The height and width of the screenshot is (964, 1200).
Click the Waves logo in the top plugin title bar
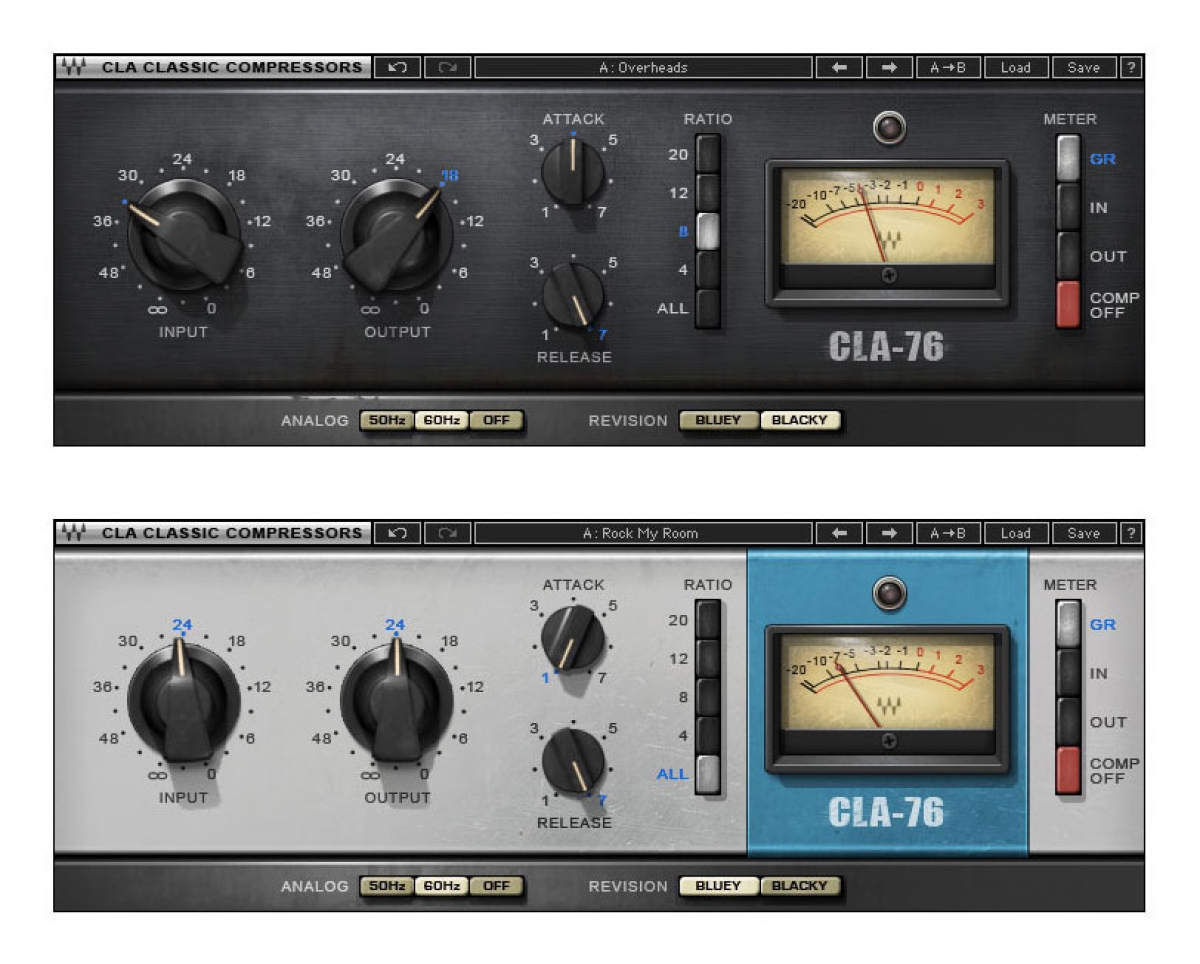pyautogui.click(x=72, y=68)
